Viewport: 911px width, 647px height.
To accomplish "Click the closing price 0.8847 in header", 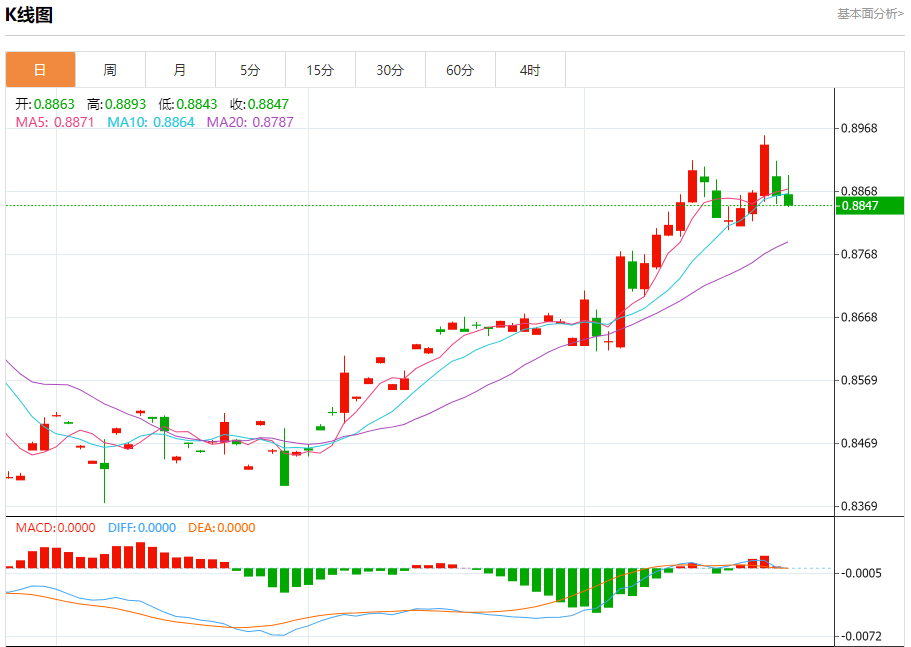I will click(268, 104).
